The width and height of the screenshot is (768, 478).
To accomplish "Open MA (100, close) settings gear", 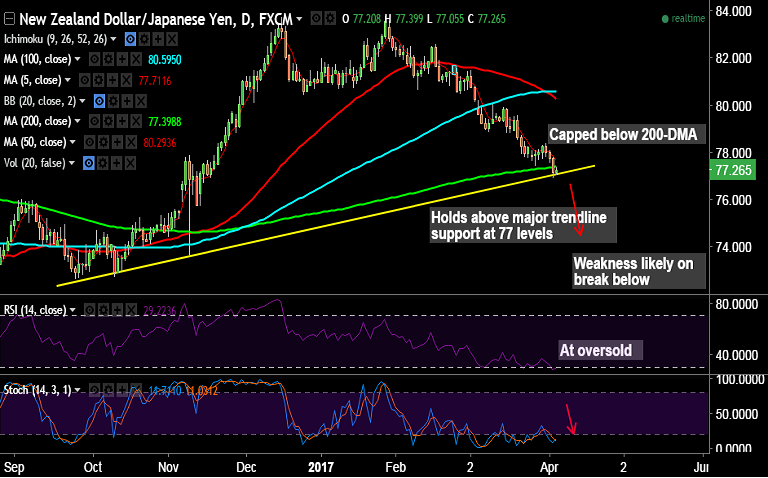I will pos(108,60).
